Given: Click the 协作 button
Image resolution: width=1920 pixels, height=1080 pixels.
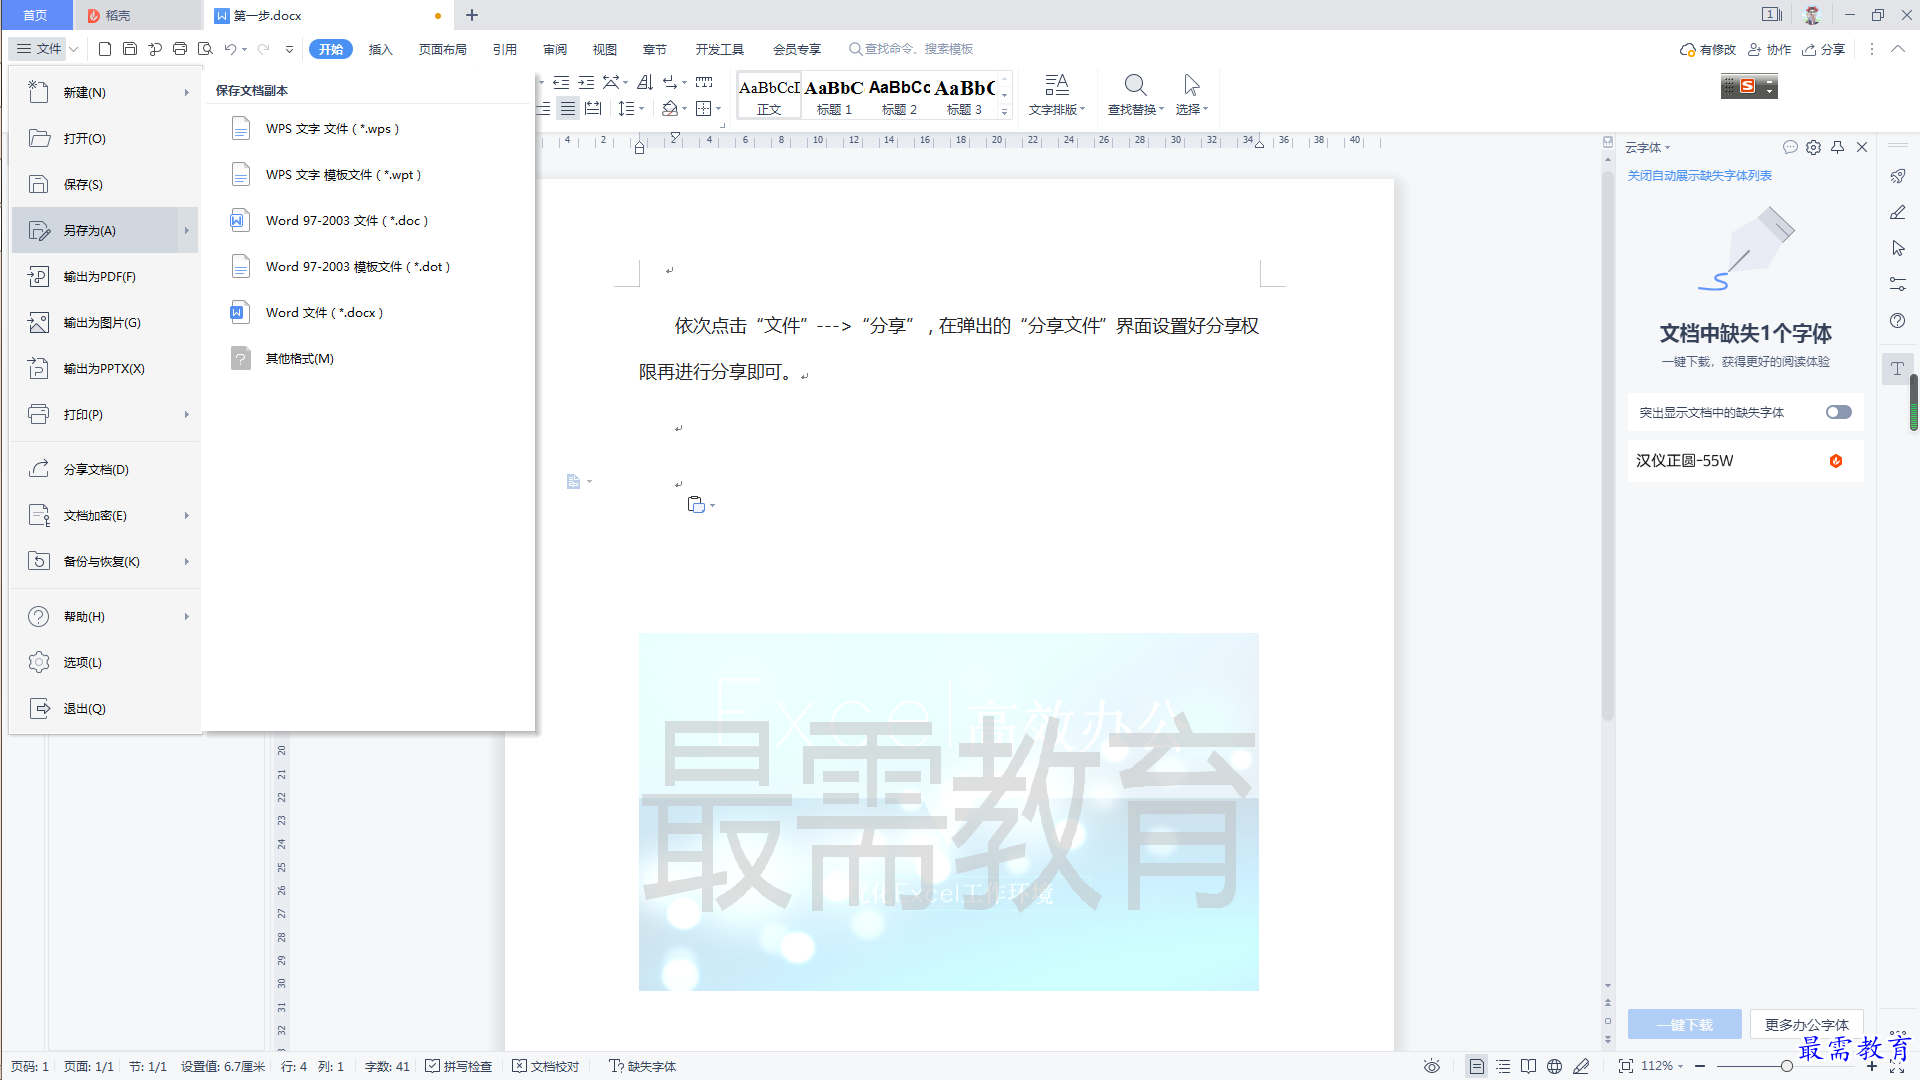Looking at the screenshot, I should click(x=1769, y=49).
